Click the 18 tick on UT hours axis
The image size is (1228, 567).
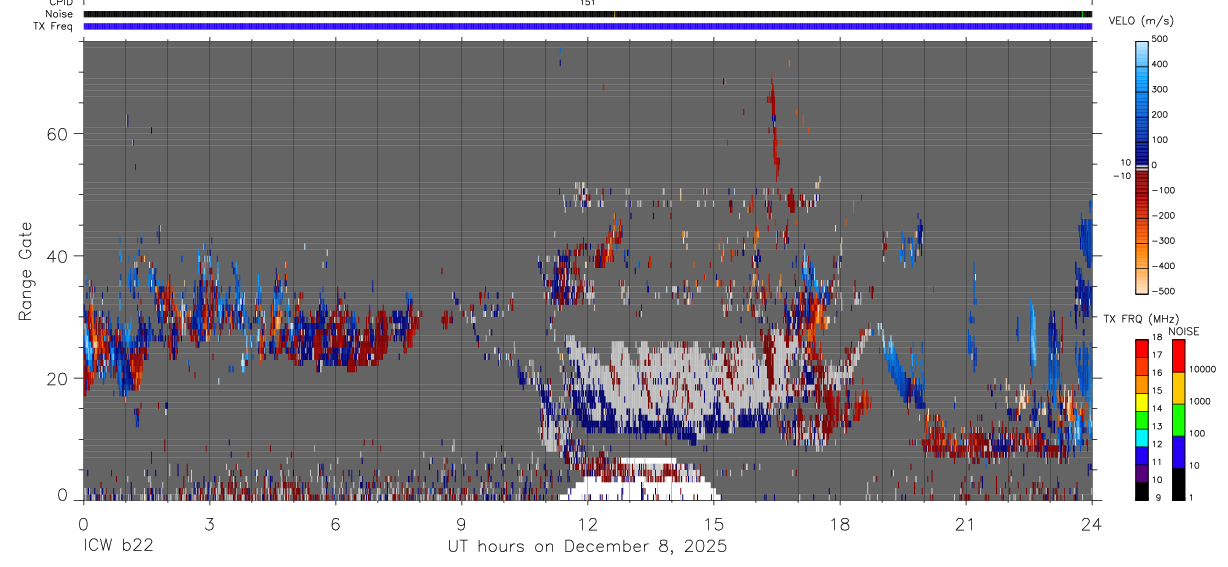(x=839, y=523)
